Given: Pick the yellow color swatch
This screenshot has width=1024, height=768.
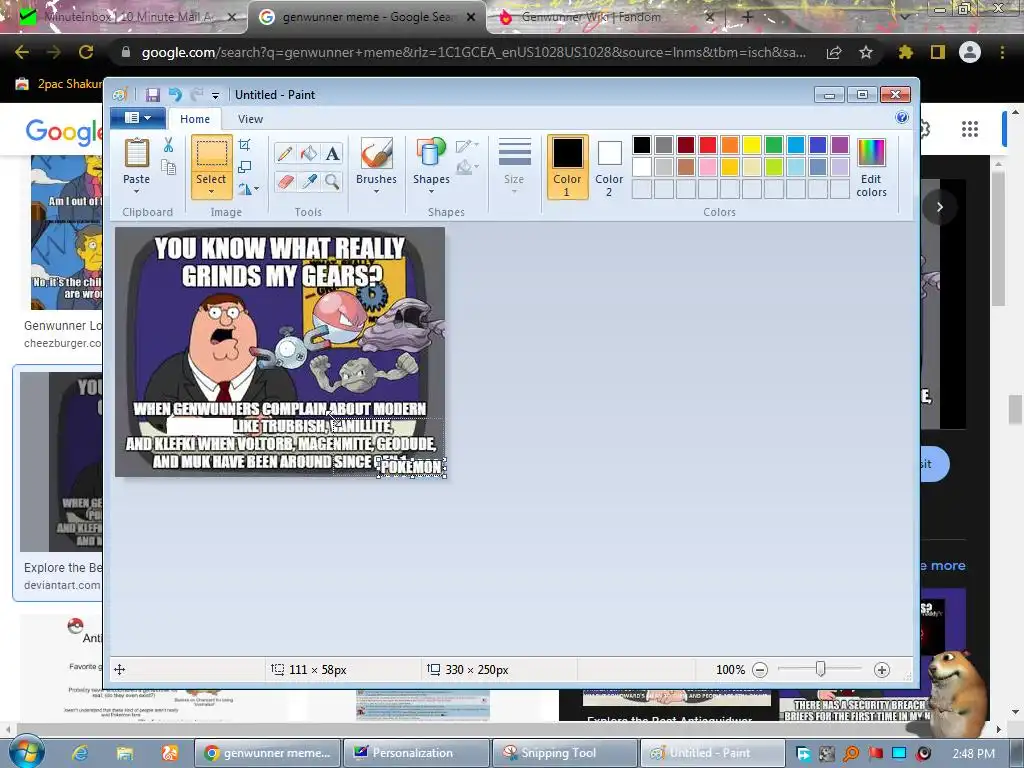Looking at the screenshot, I should (752, 144).
